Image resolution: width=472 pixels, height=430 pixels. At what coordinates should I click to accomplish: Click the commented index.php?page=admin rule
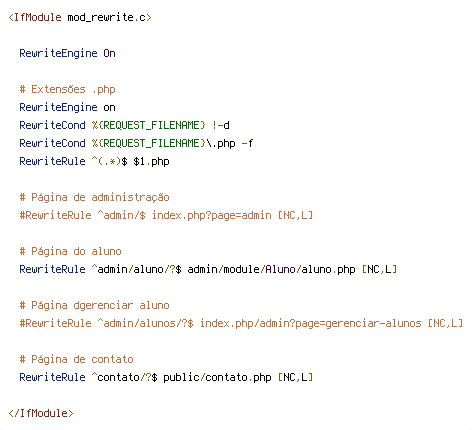(x=166, y=215)
